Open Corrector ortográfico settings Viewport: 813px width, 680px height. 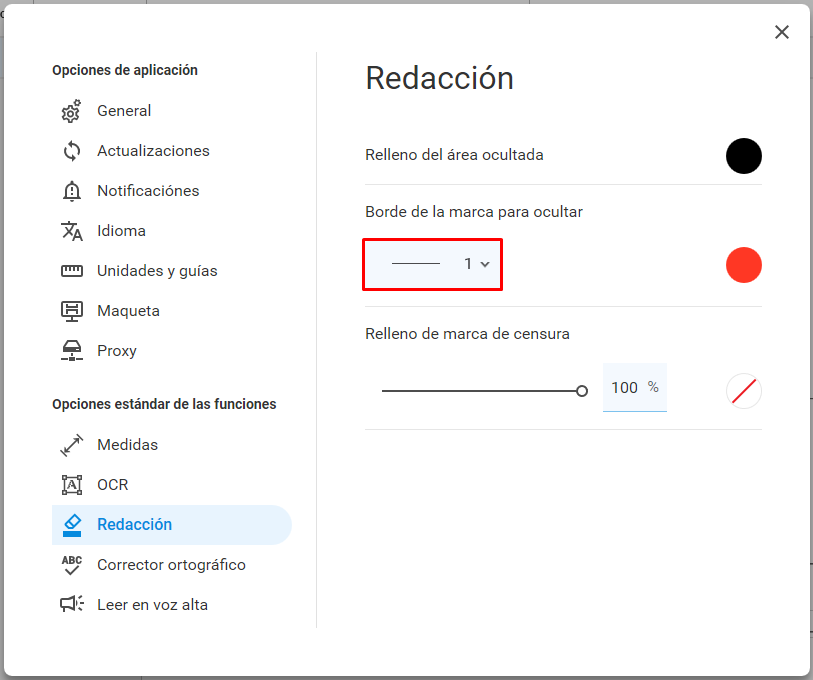pos(172,565)
